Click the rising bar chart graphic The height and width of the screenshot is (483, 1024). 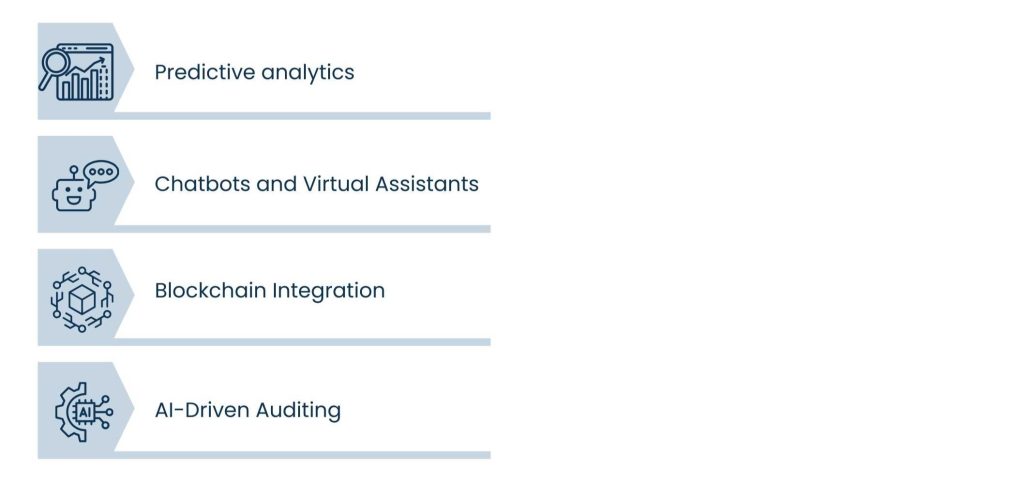[x=84, y=80]
